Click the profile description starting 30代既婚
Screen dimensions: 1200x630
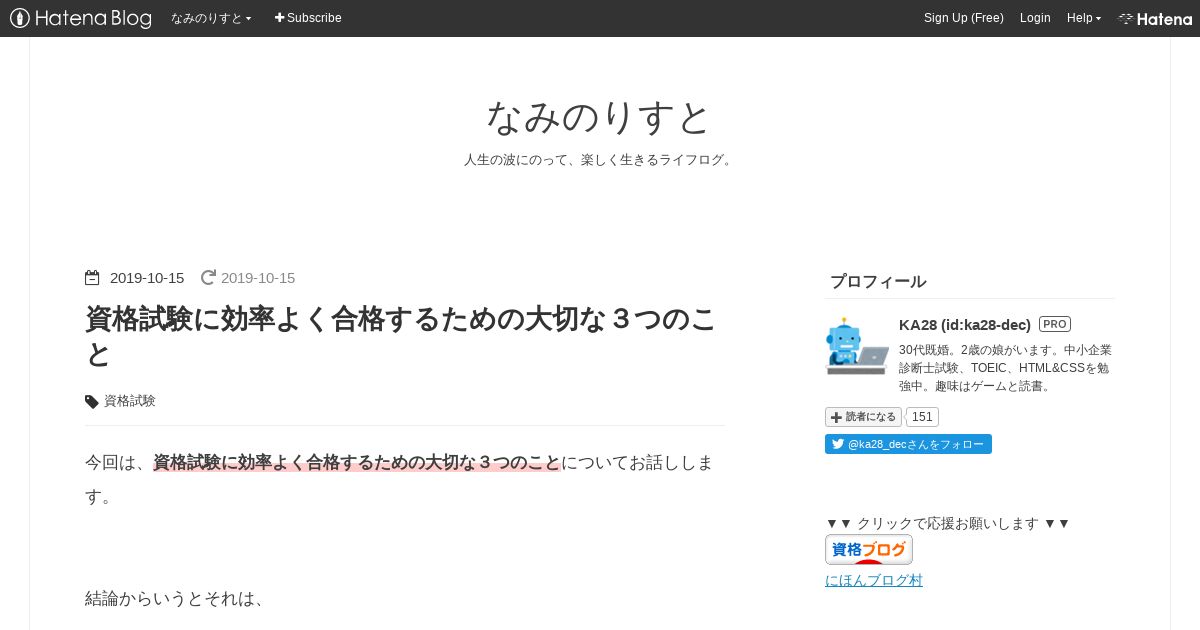tap(1005, 368)
